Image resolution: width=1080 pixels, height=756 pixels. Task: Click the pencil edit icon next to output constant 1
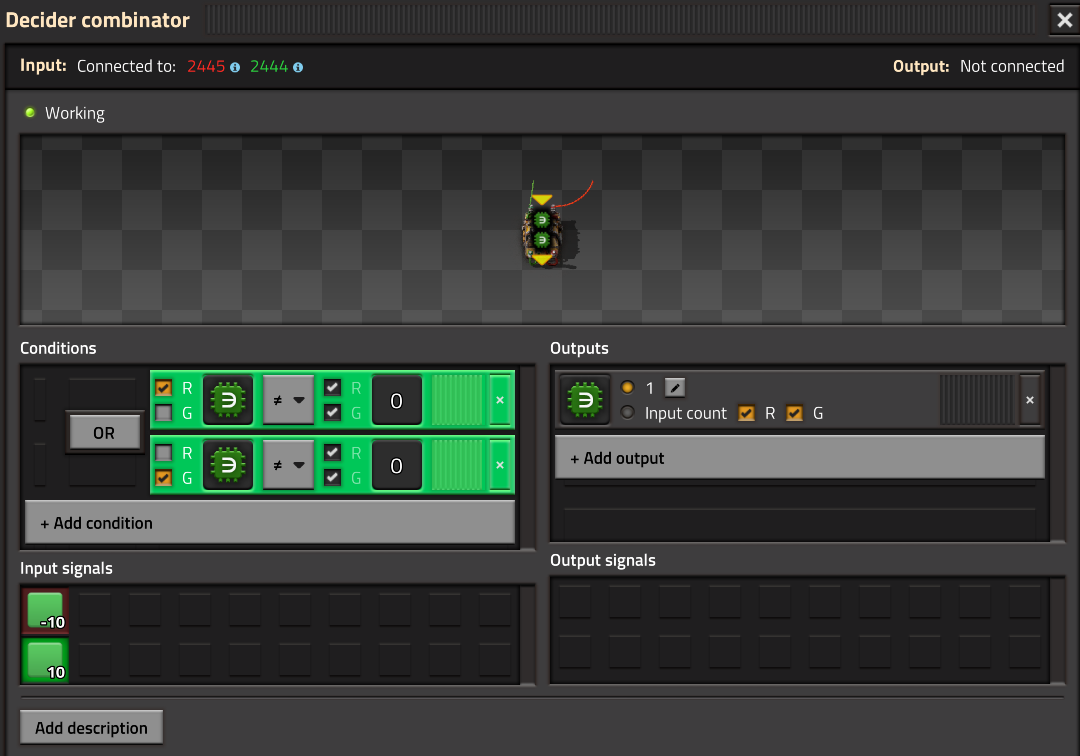point(675,388)
